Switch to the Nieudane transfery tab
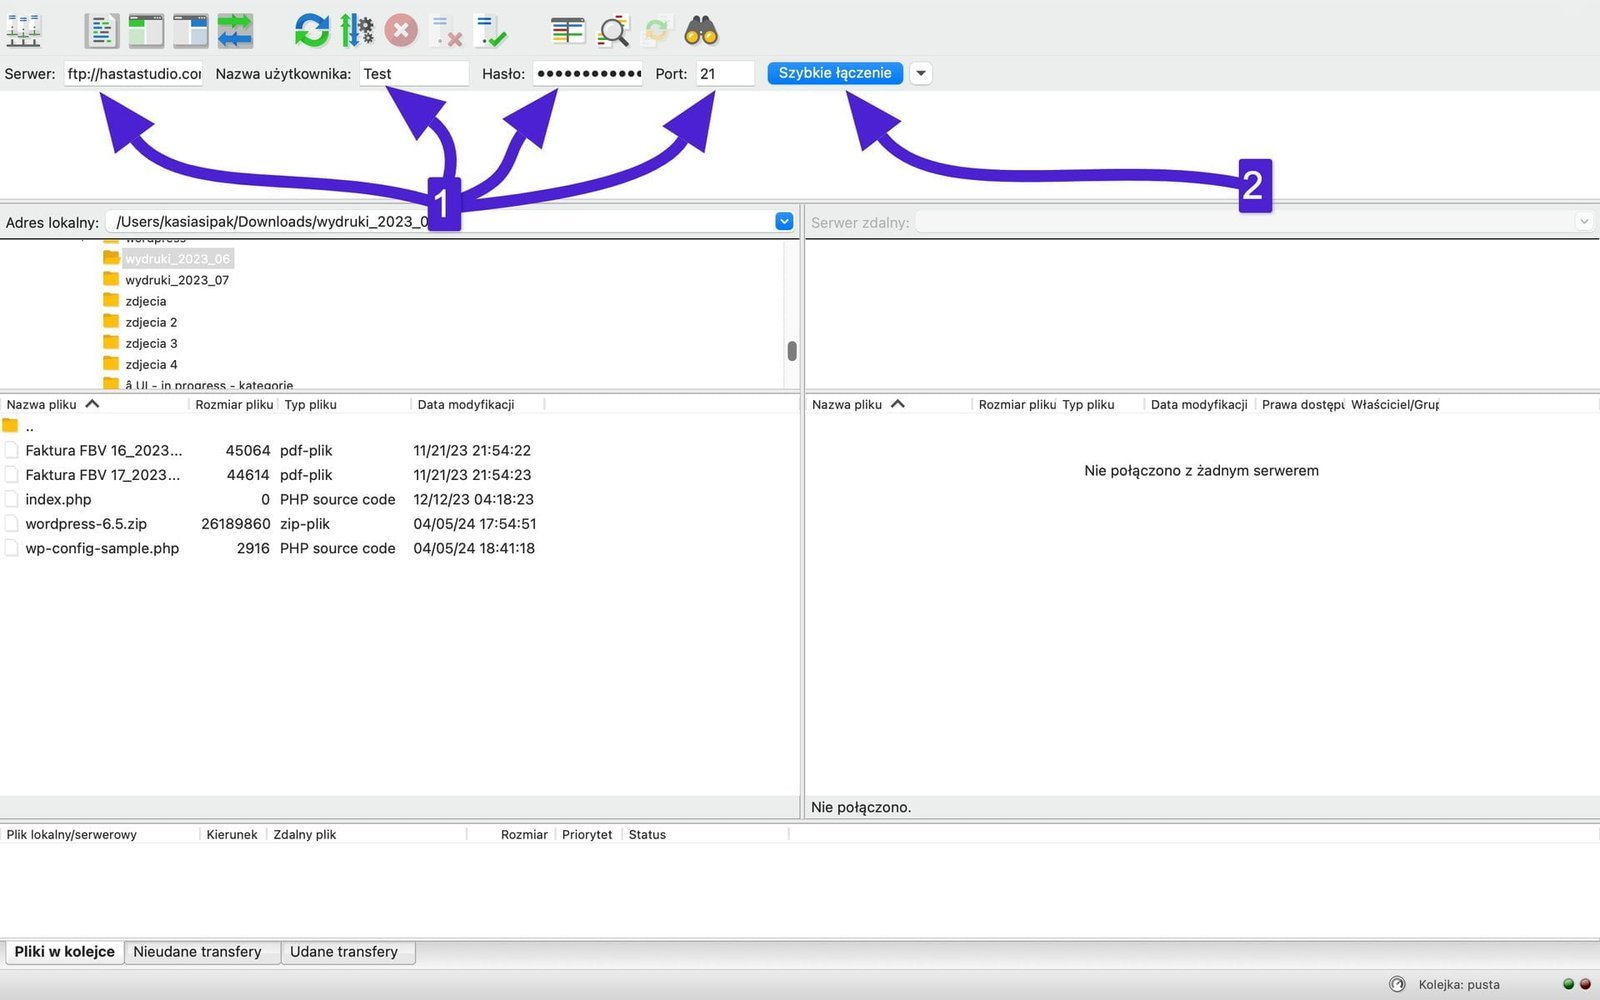1600x1000 pixels. click(197, 952)
